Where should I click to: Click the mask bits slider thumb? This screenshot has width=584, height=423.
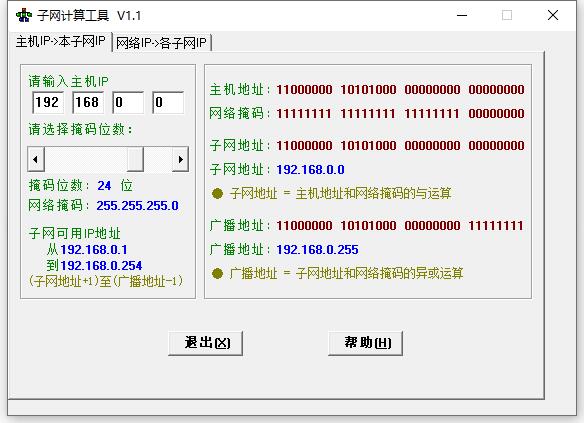(x=135, y=159)
